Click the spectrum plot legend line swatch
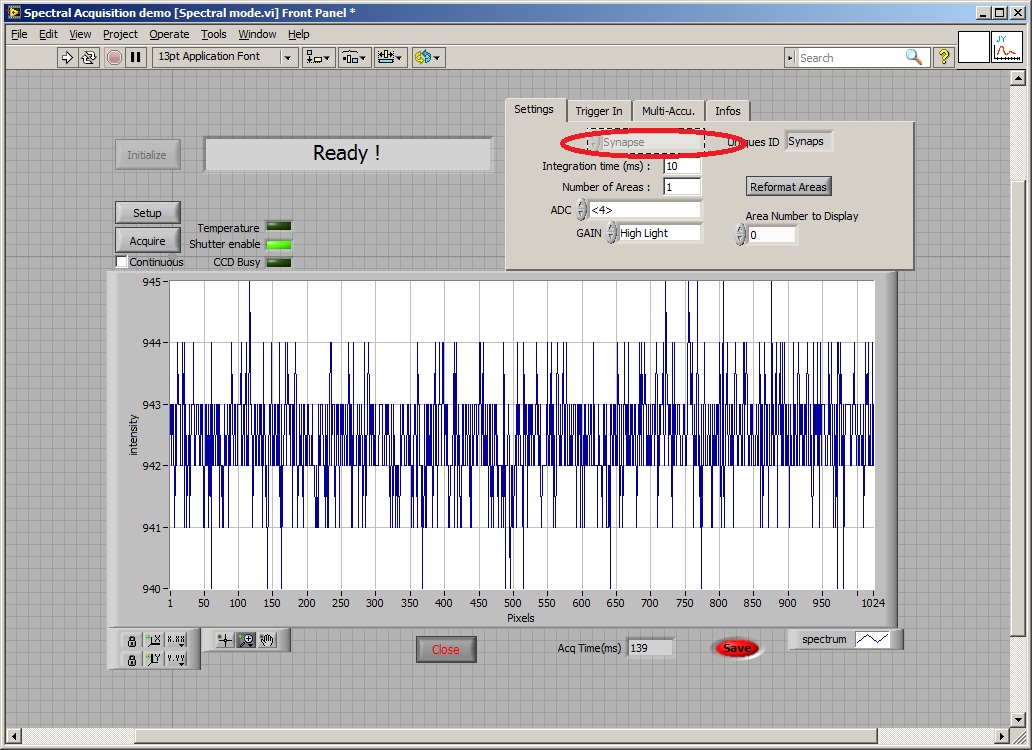This screenshot has height=750, width=1032. (871, 639)
